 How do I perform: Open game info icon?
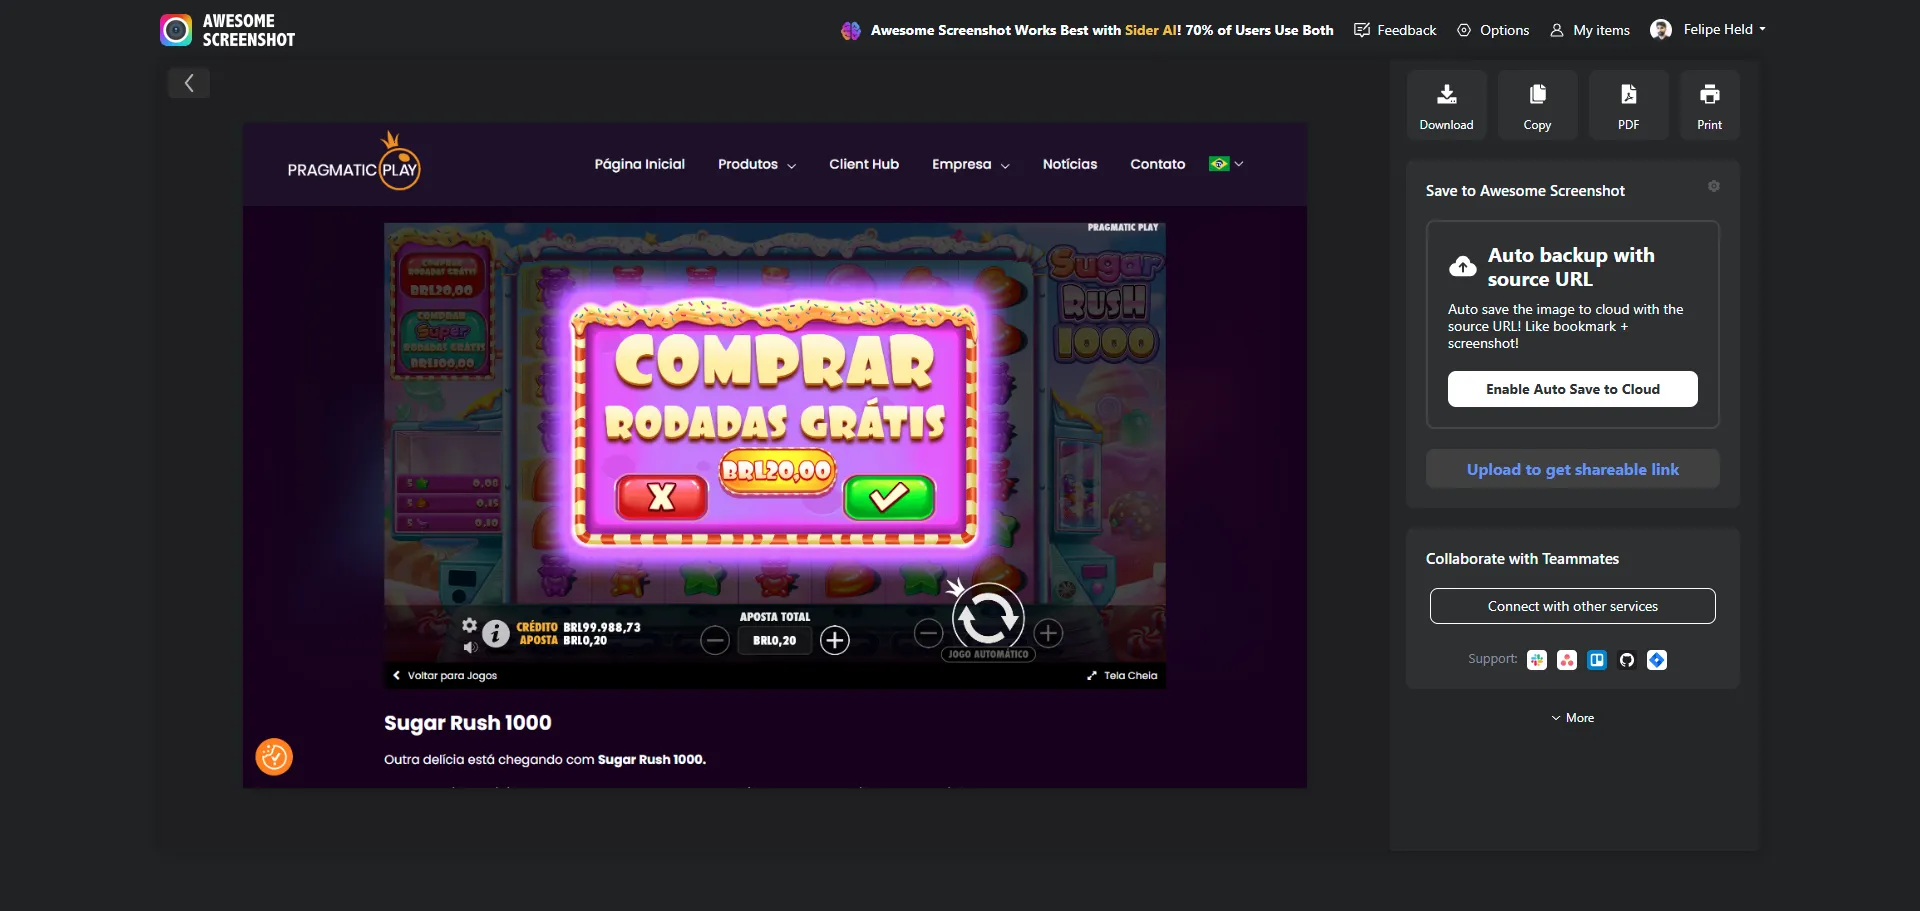click(x=496, y=633)
